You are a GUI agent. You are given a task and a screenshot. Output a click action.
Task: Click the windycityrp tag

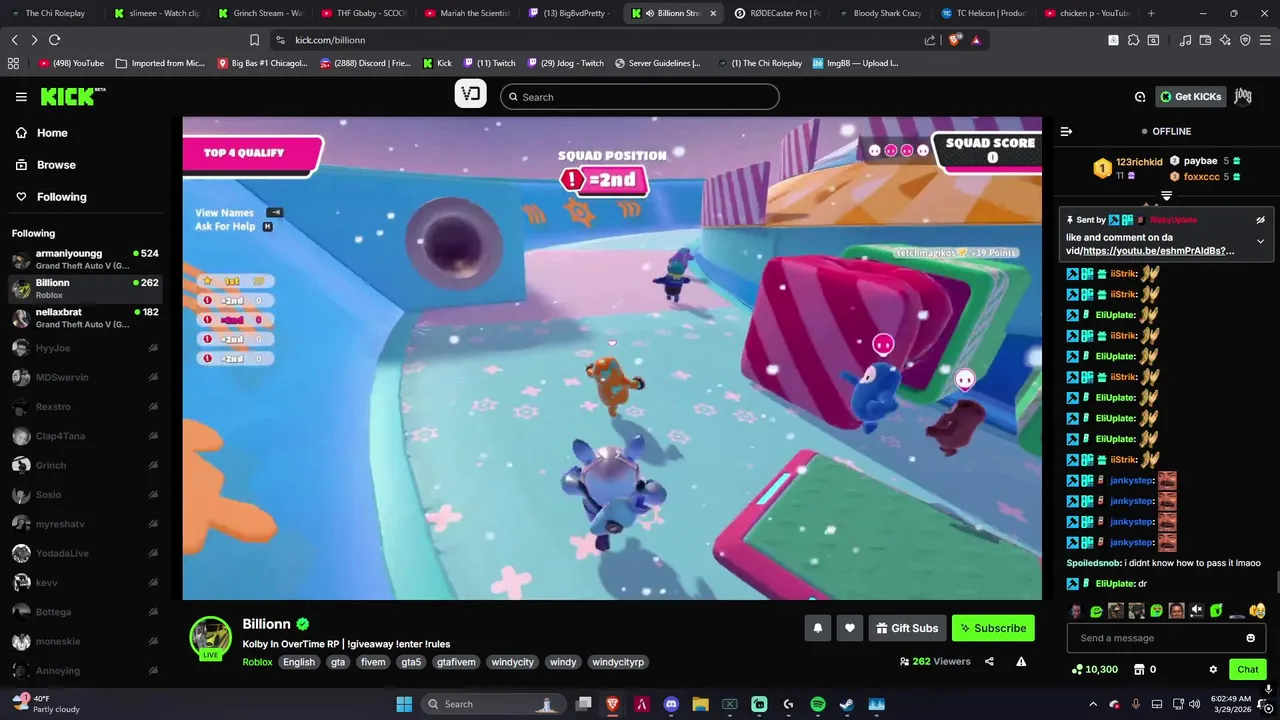click(x=617, y=662)
